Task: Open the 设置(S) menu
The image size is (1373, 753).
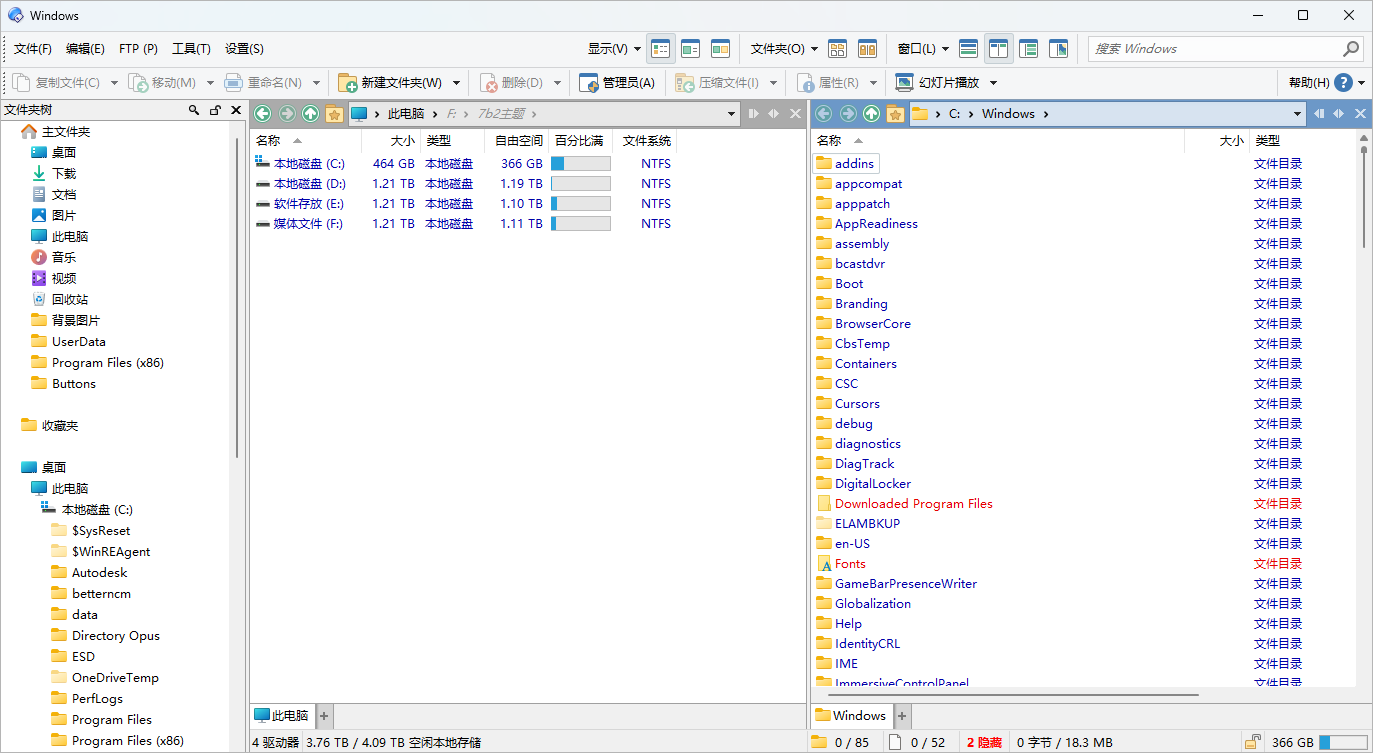Action: coord(245,48)
